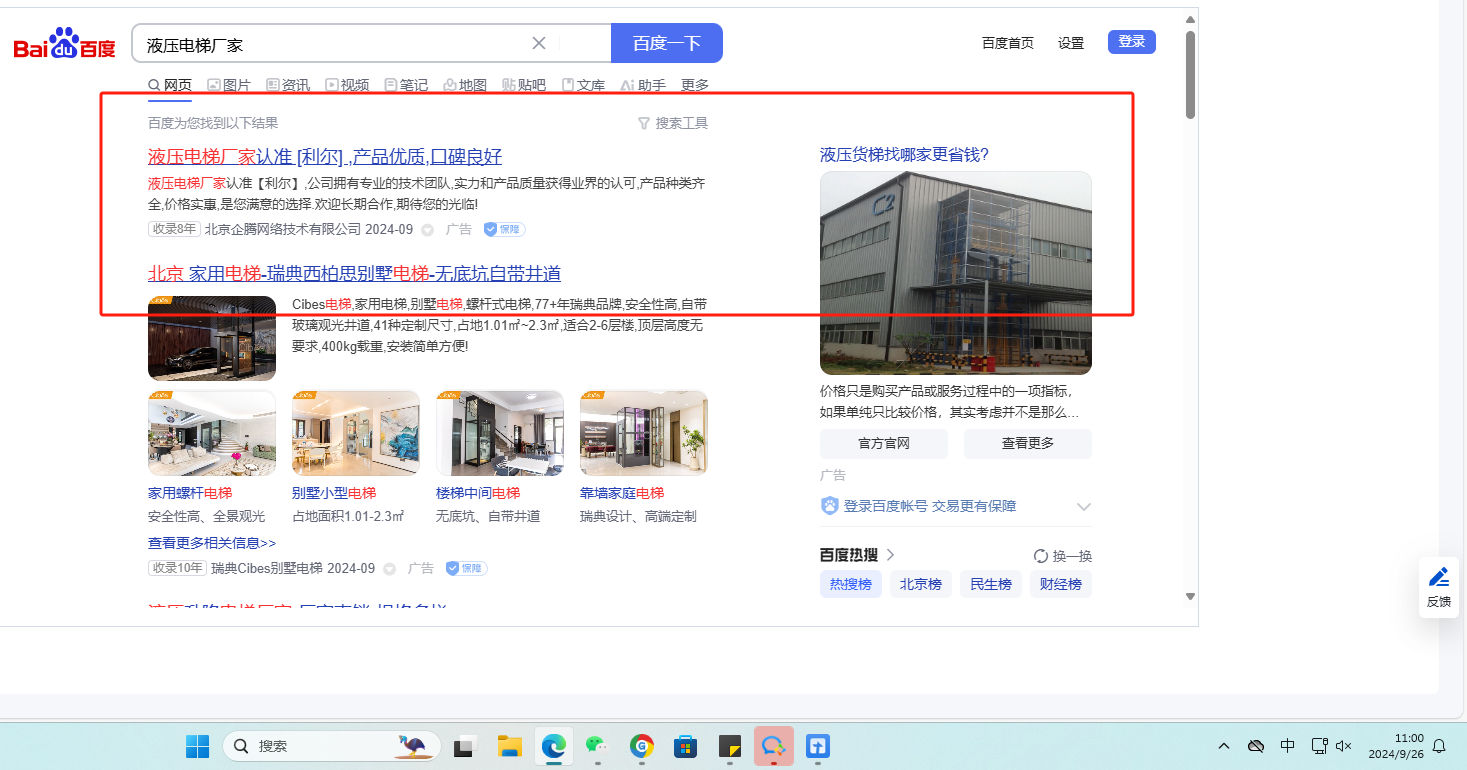Select the 民生榜 tab
Screen dimensions: 1467x770
(x=991, y=584)
